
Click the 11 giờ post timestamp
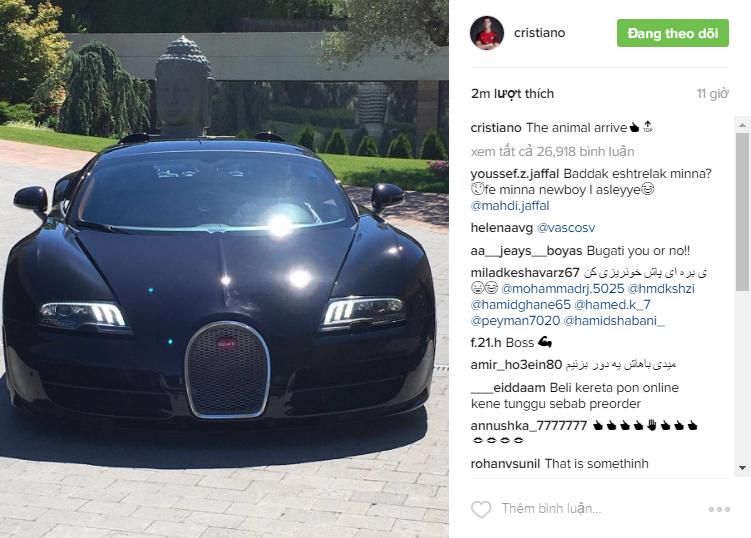713,93
